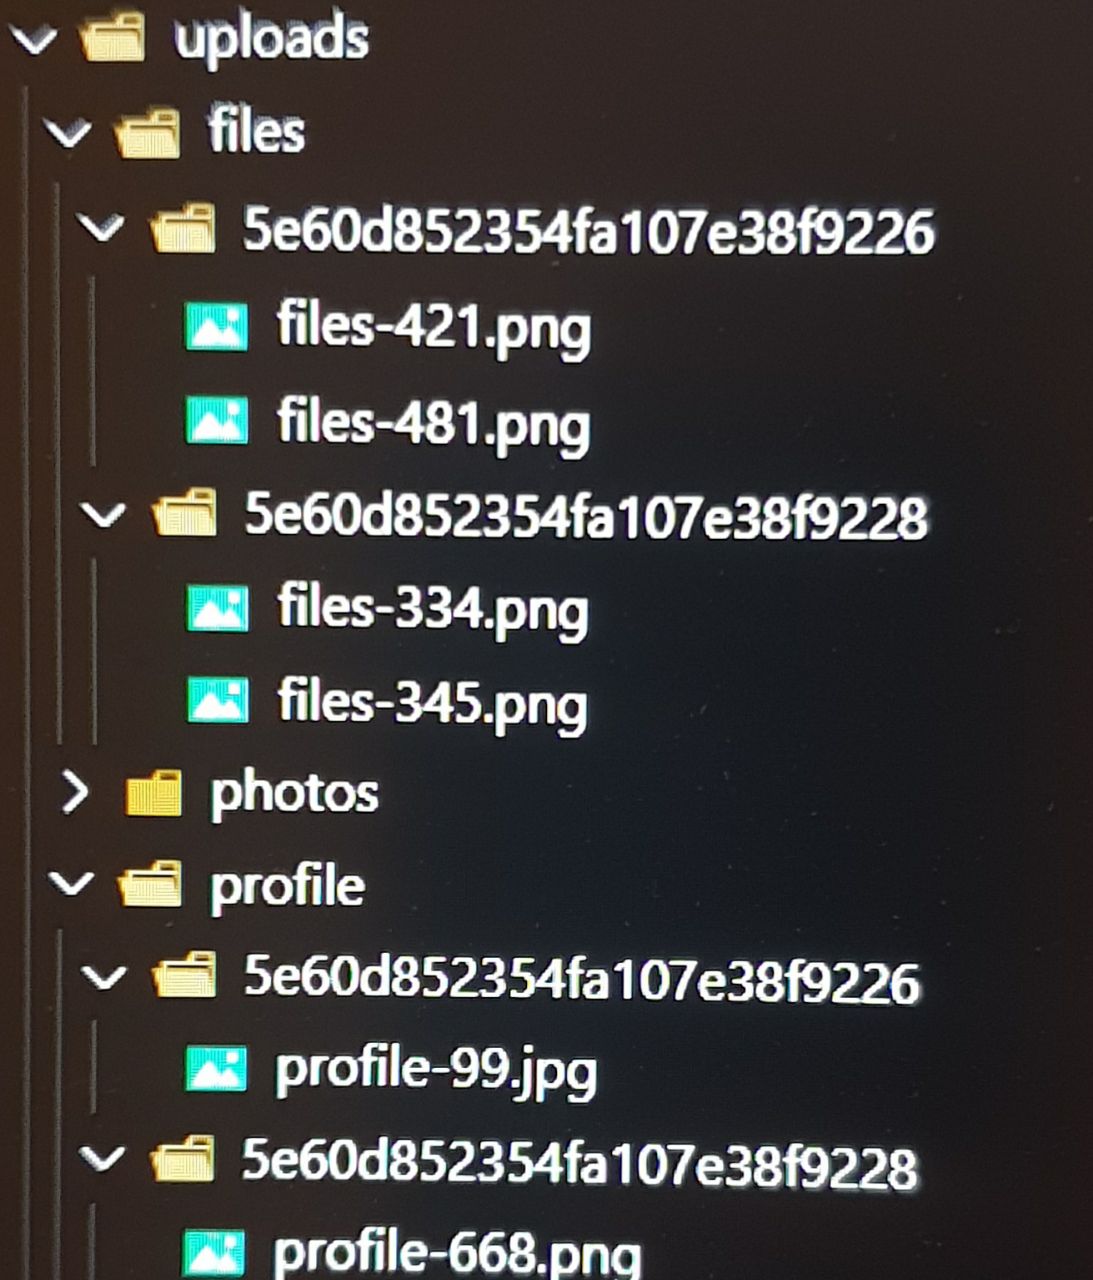Click the image icon beside files-481.png
Screen dimensions: 1093x1280
(x=217, y=421)
